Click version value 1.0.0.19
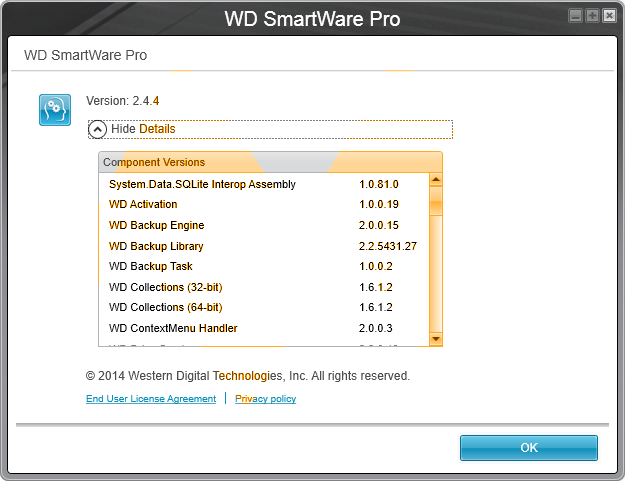This screenshot has width=625, height=481. tap(379, 204)
